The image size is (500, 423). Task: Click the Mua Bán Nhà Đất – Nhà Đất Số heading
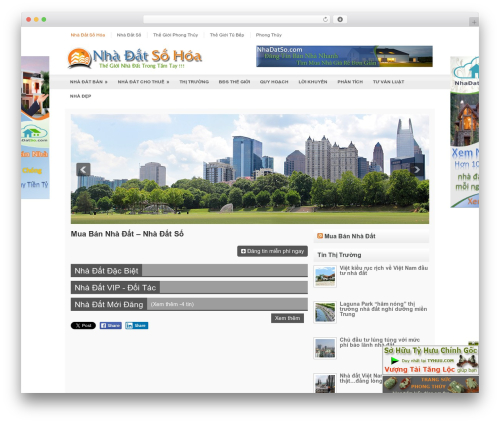pyautogui.click(x=127, y=234)
